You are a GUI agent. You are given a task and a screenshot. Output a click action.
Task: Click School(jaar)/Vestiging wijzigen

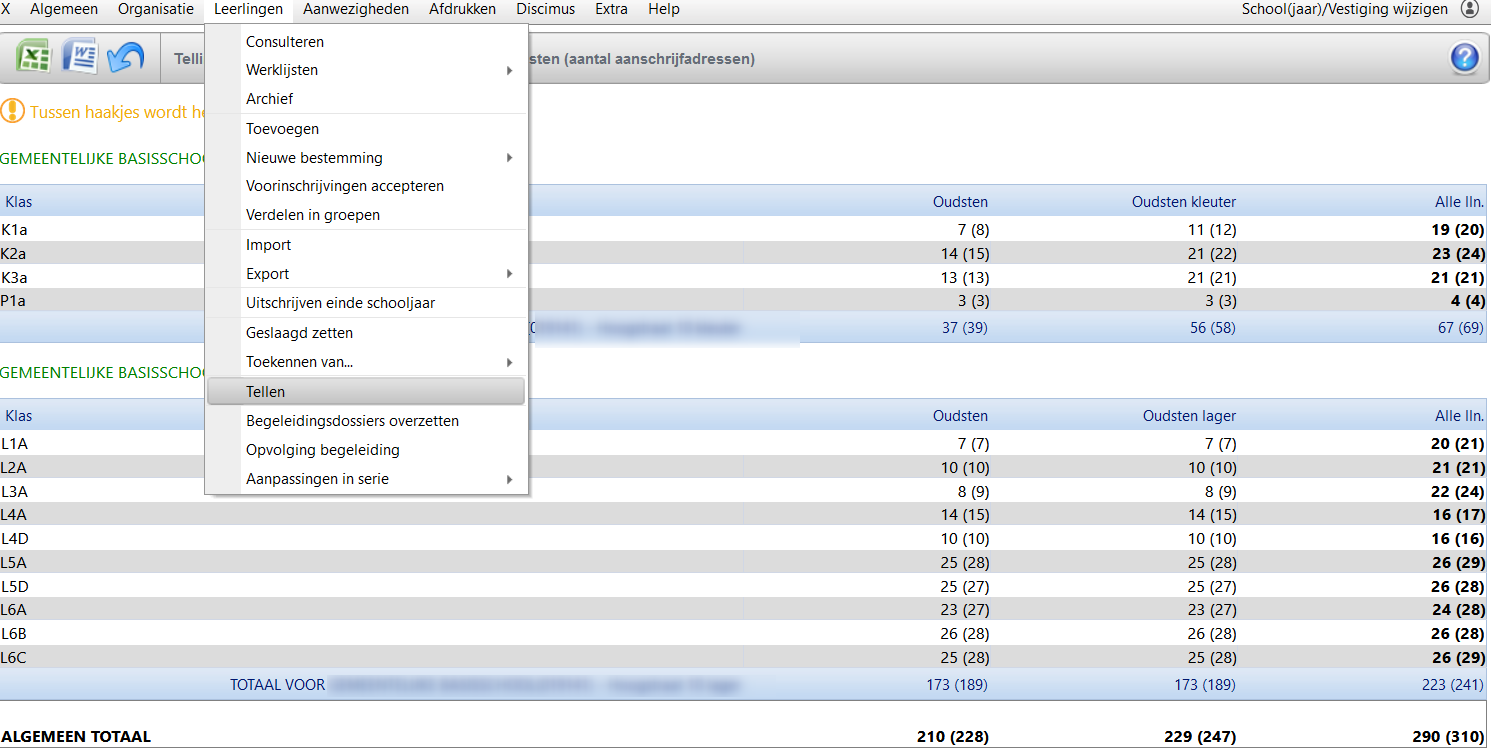pyautogui.click(x=1345, y=9)
